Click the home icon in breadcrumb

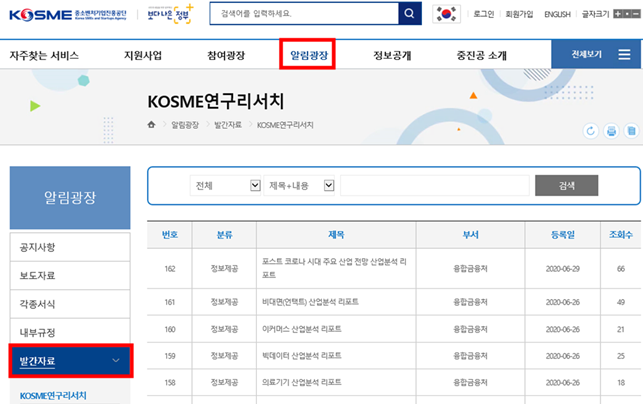click(152, 125)
